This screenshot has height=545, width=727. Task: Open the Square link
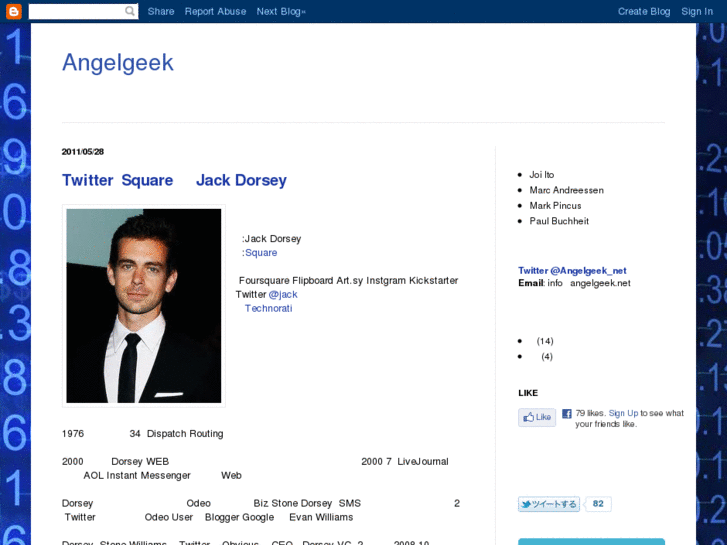[x=261, y=253]
